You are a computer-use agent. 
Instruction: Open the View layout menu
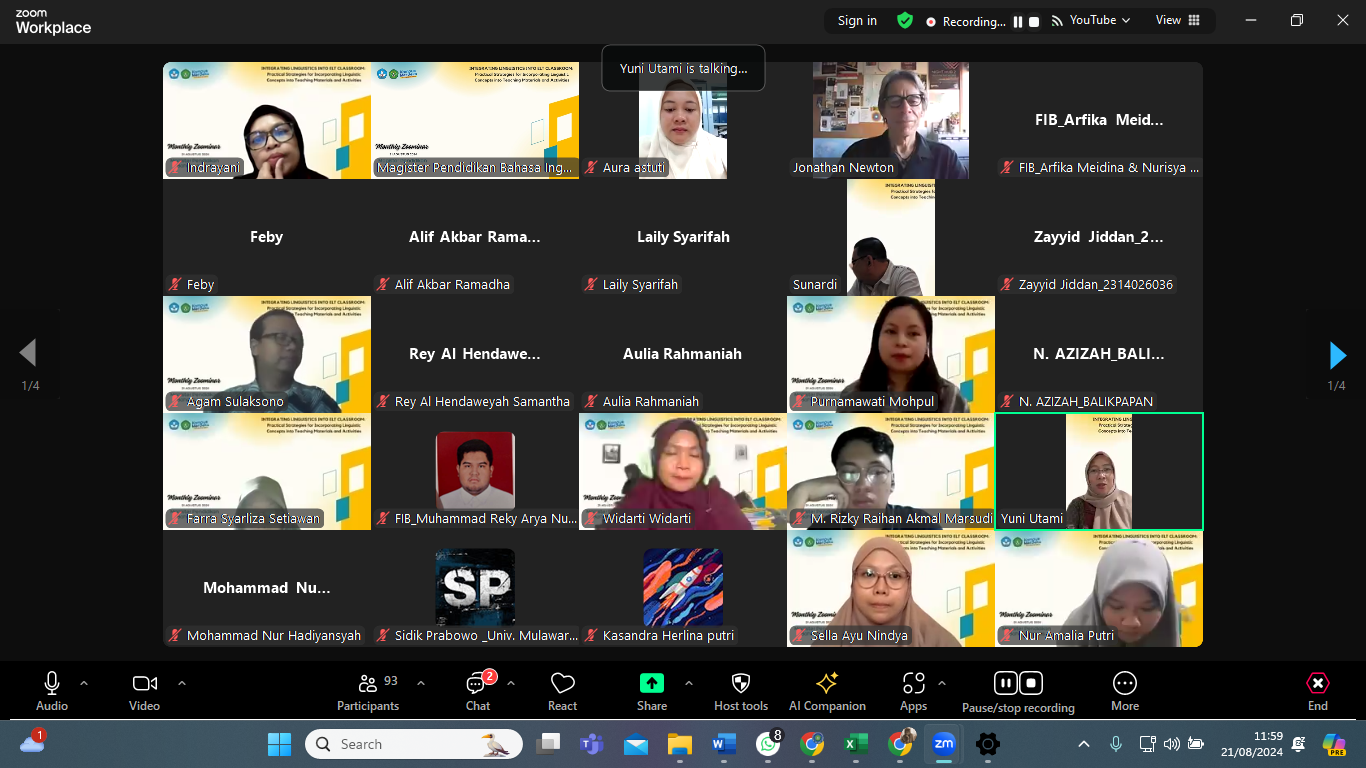(x=1178, y=20)
